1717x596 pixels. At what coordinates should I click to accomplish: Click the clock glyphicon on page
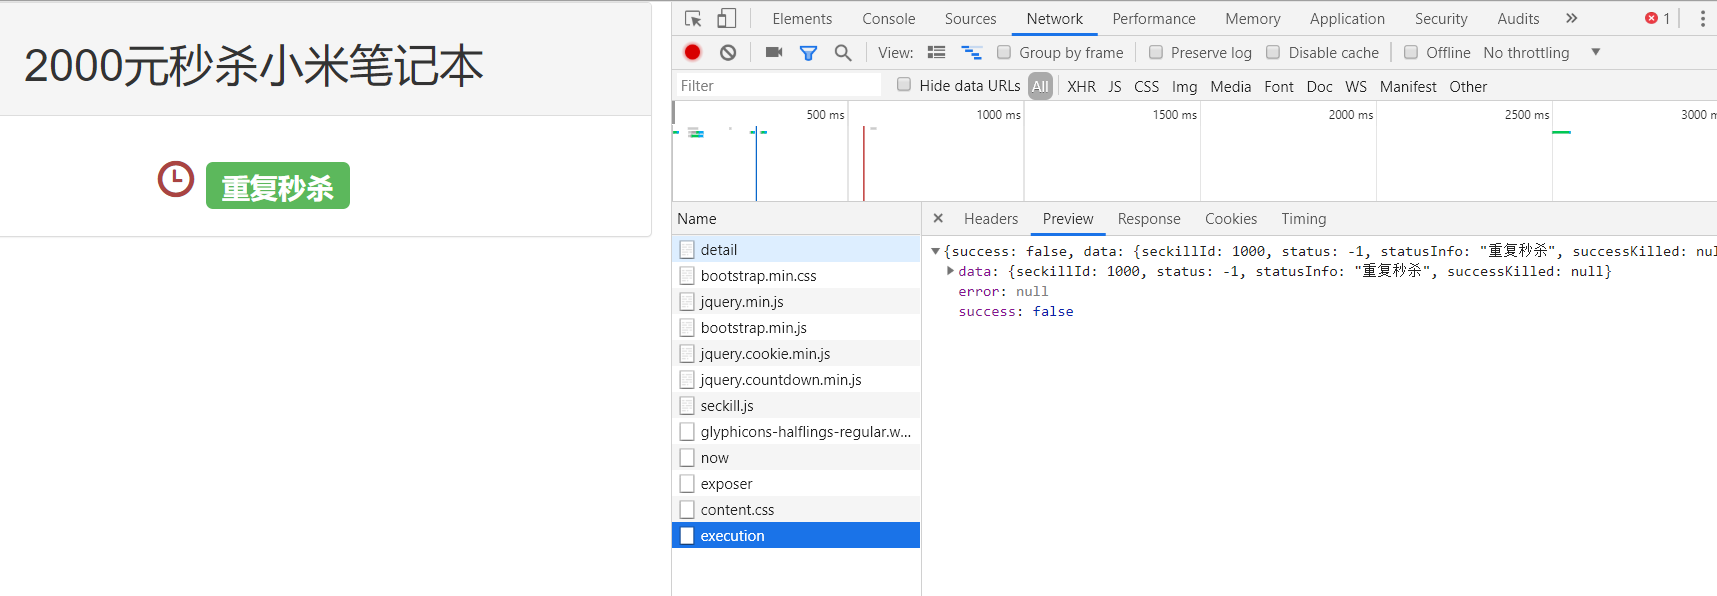coord(176,179)
